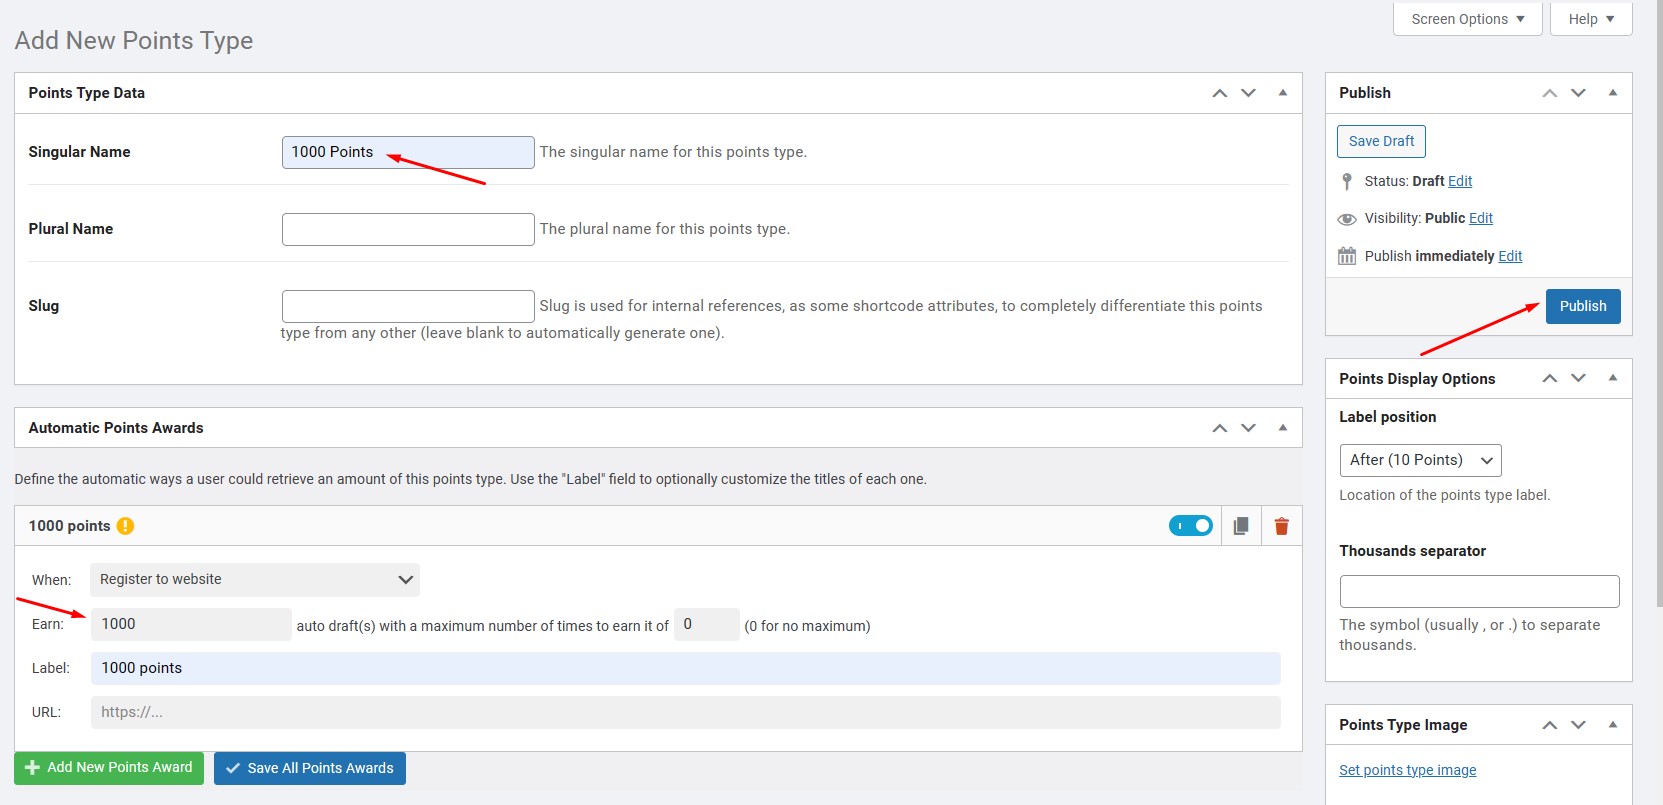This screenshot has width=1663, height=805.
Task: Open the Label position dropdown
Action: (x=1420, y=460)
